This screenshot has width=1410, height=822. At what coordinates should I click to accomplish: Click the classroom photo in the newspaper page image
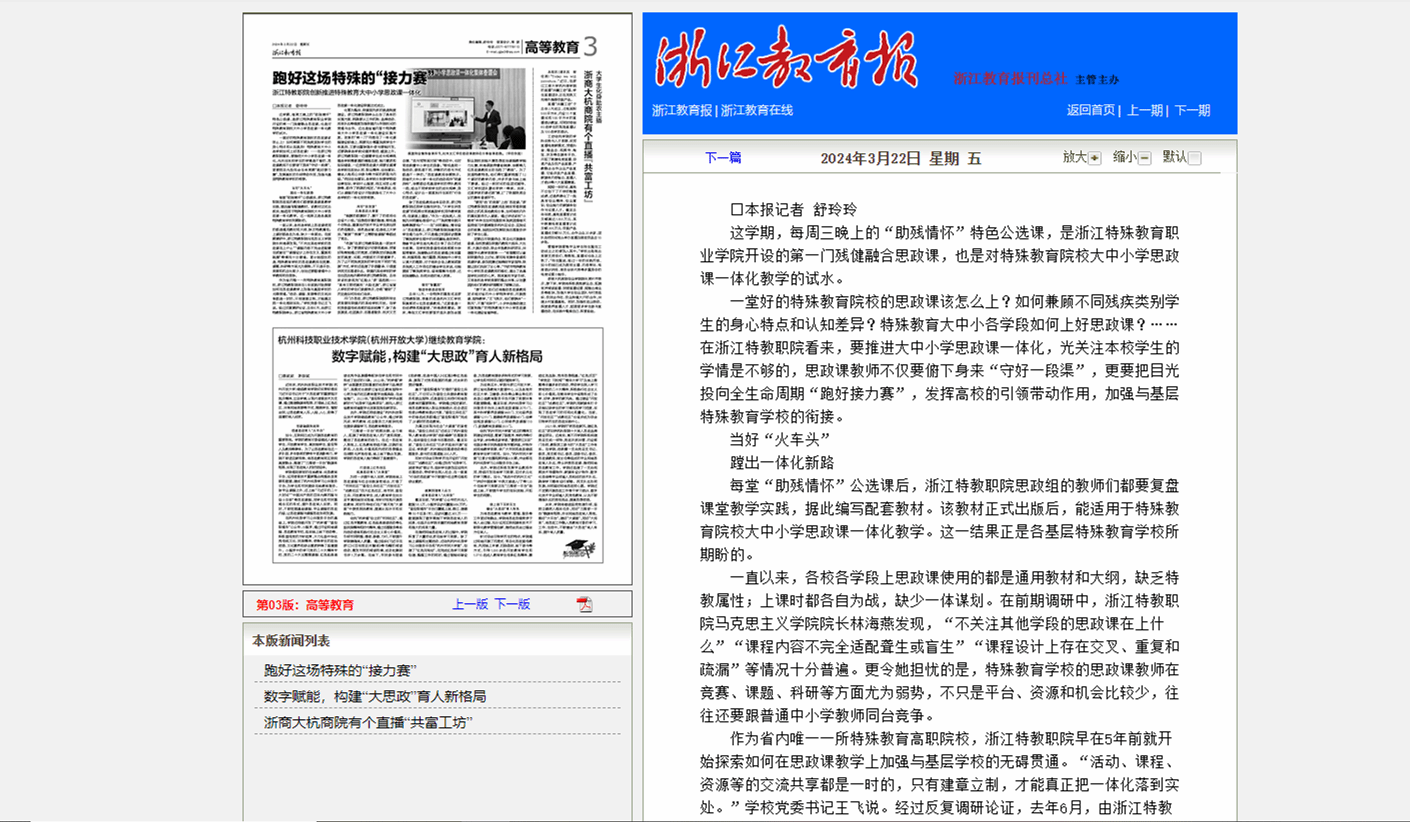[465, 109]
